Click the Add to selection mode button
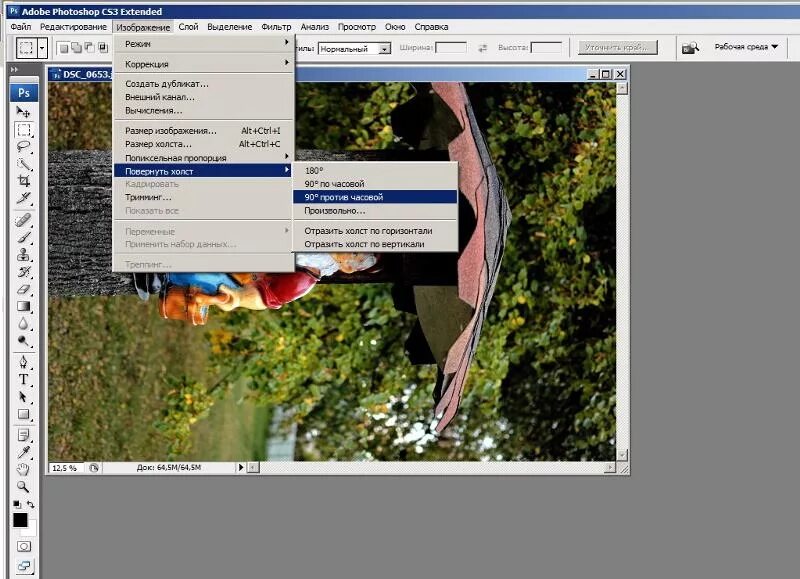800x579 pixels. 77,47
